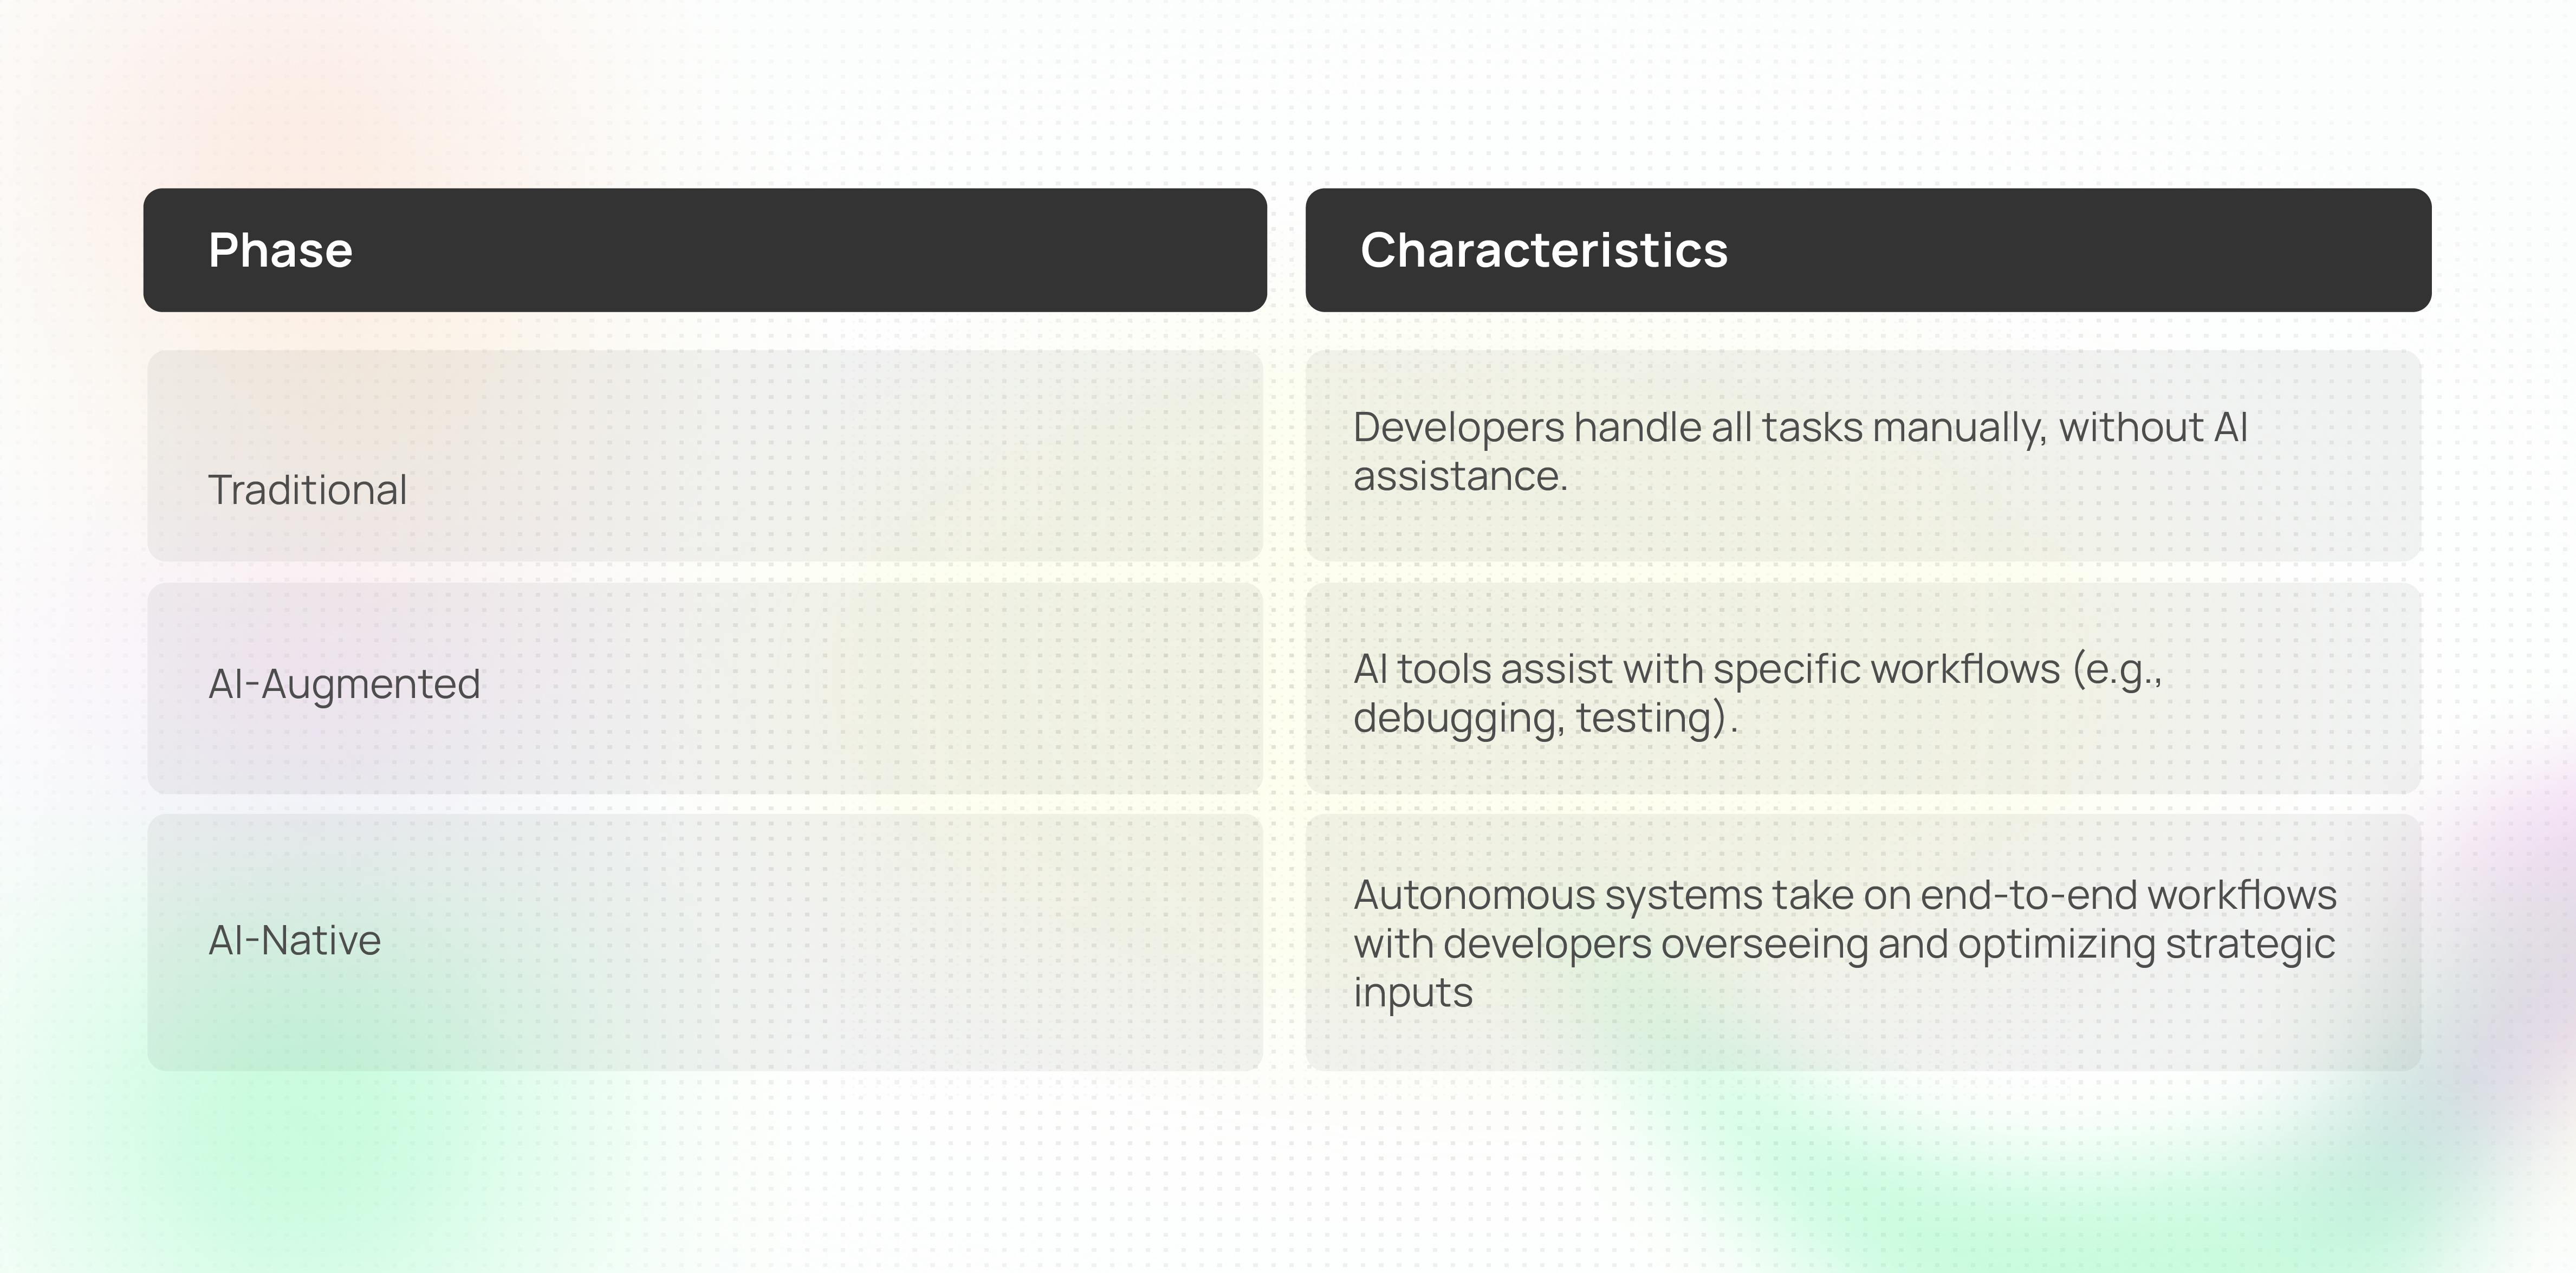Select the AI-Native phase cell
The width and height of the screenshot is (2576, 1273).
point(294,940)
